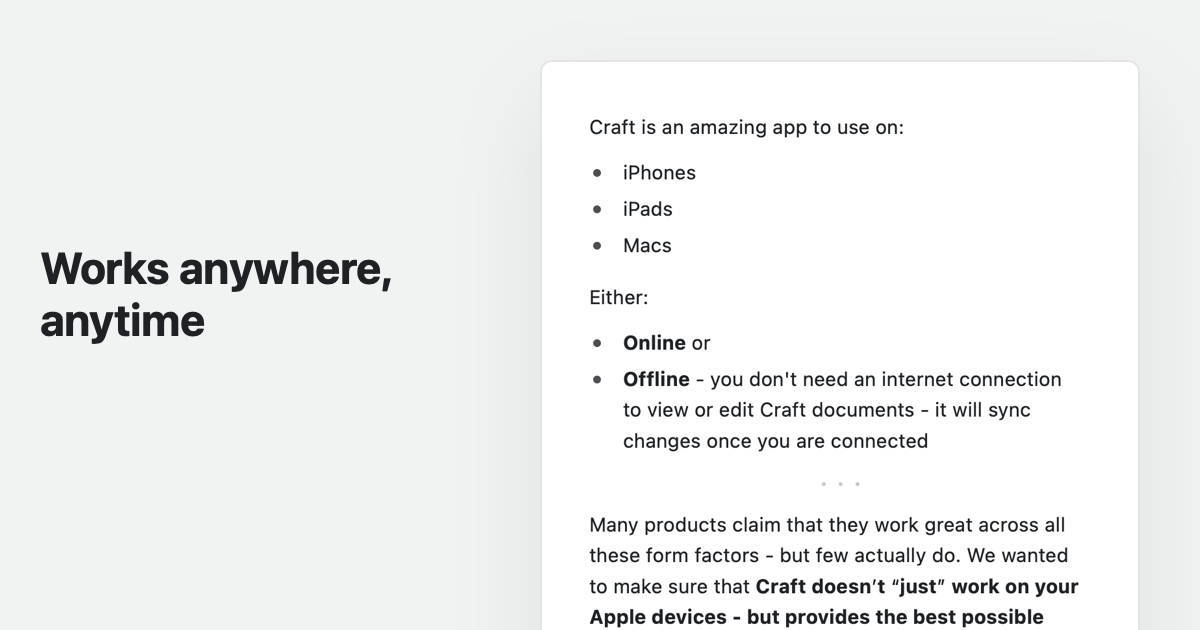Select the bold word Offline
Viewport: 1200px width, 630px height.
pyautogui.click(x=656, y=379)
